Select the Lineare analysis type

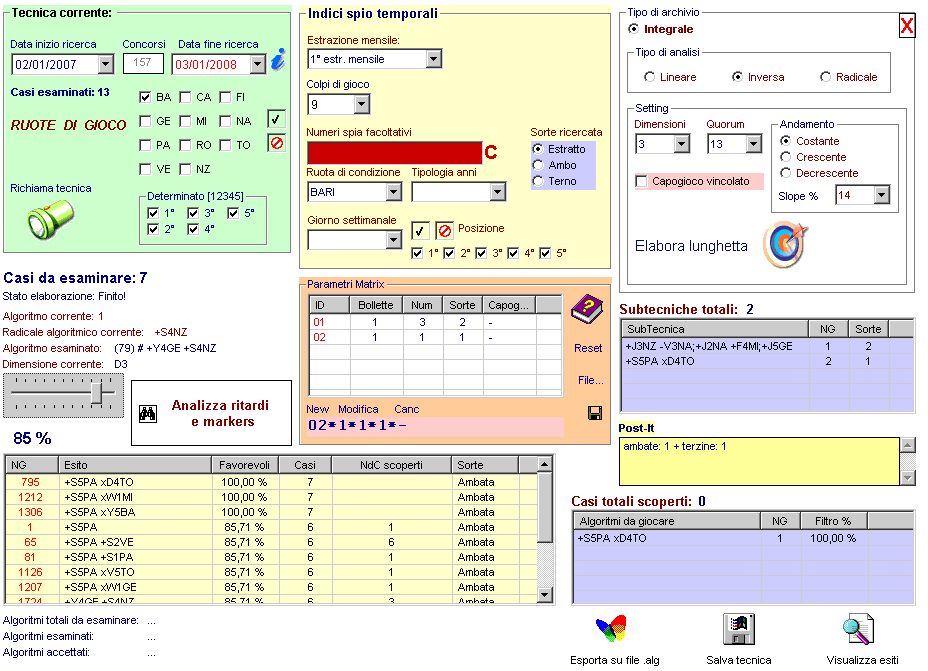tap(649, 77)
